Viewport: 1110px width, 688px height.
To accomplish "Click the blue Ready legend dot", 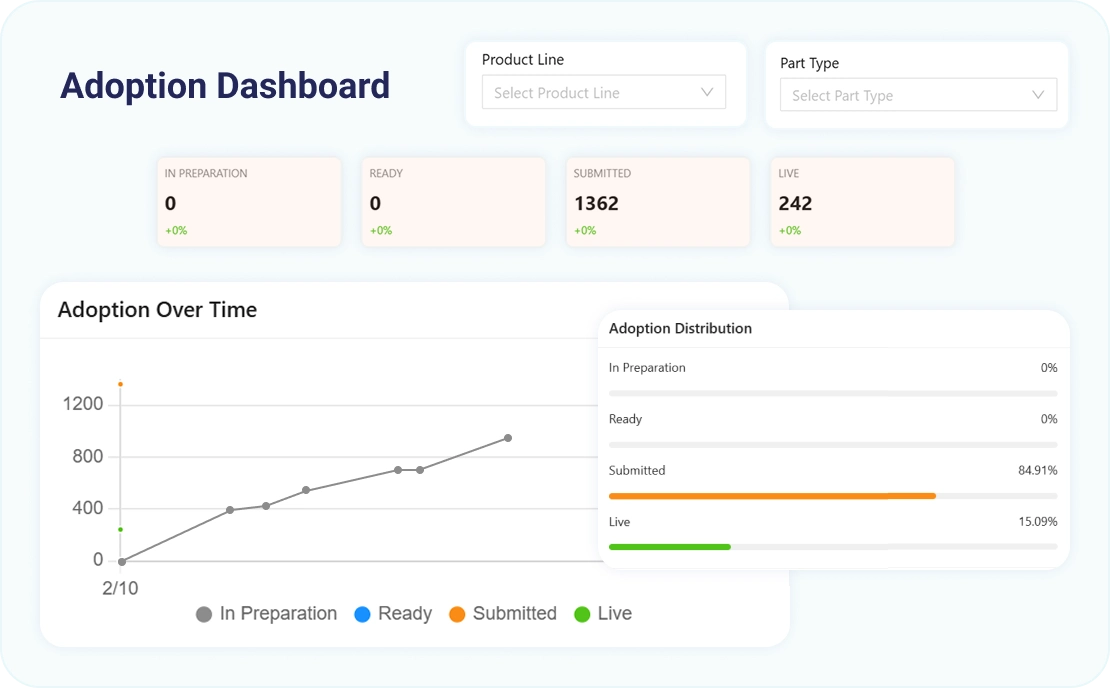I will [x=362, y=614].
